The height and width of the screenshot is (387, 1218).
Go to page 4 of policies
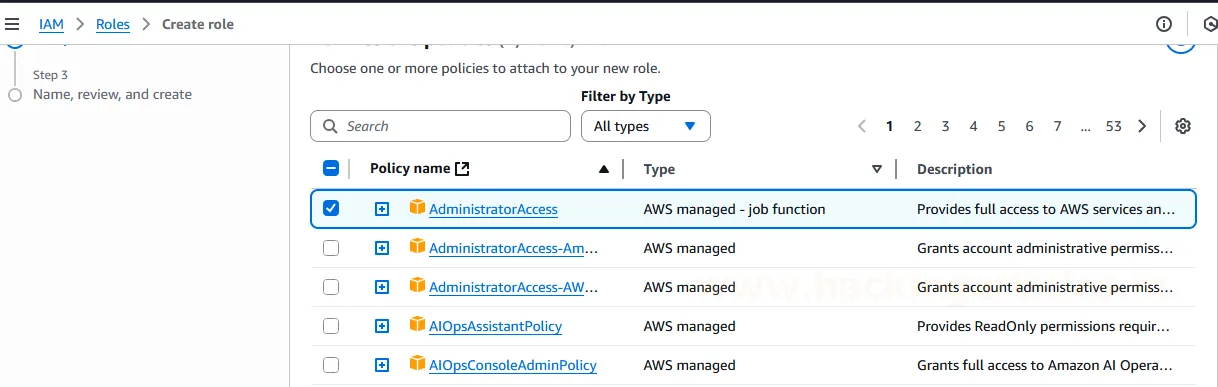pyautogui.click(x=973, y=126)
